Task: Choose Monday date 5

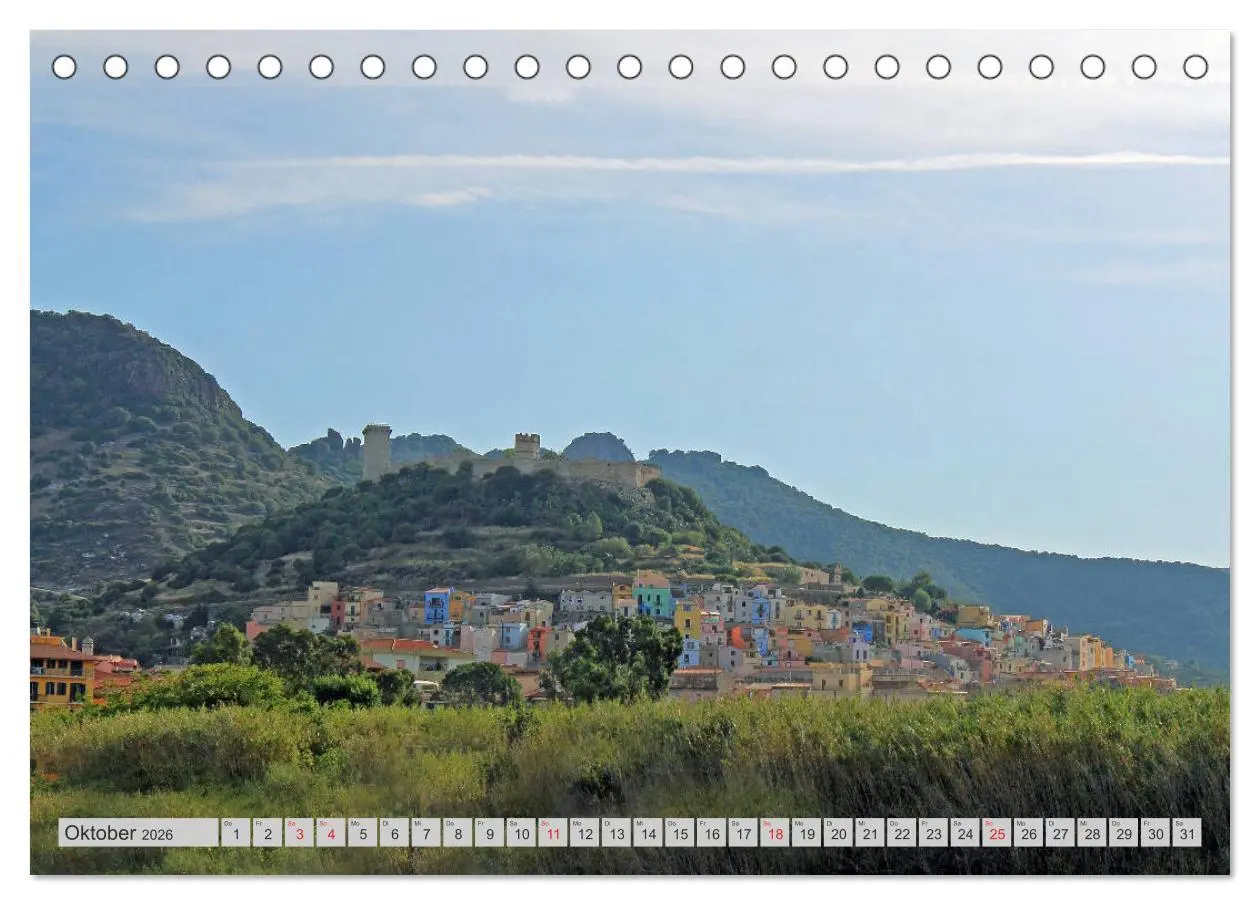Action: click(x=362, y=833)
